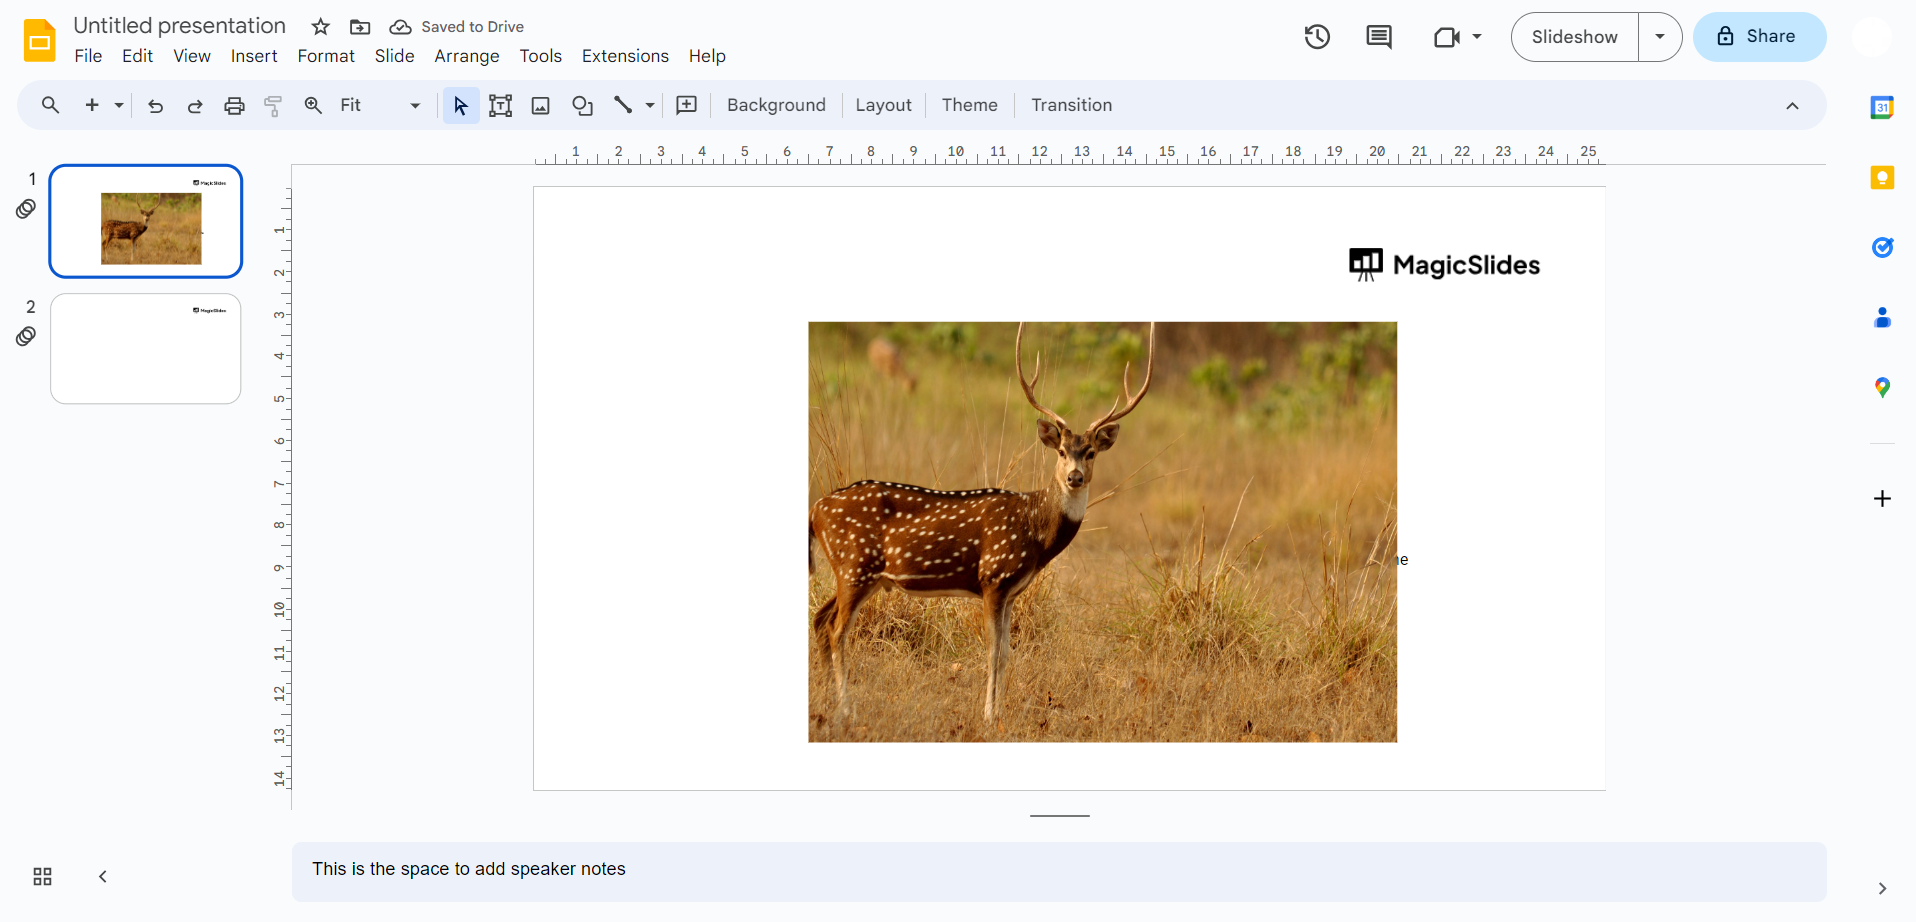Select the second slide thumbnail
The image size is (1916, 923).
coord(146,349)
